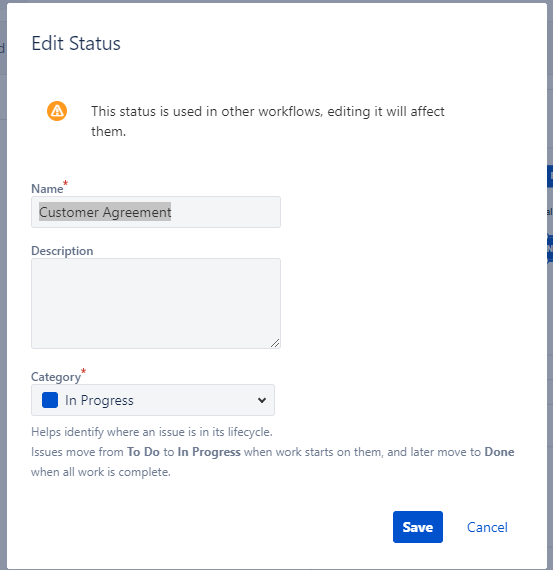The width and height of the screenshot is (553, 570).
Task: Click the bold 'To Do' text in help
Action: click(x=143, y=452)
